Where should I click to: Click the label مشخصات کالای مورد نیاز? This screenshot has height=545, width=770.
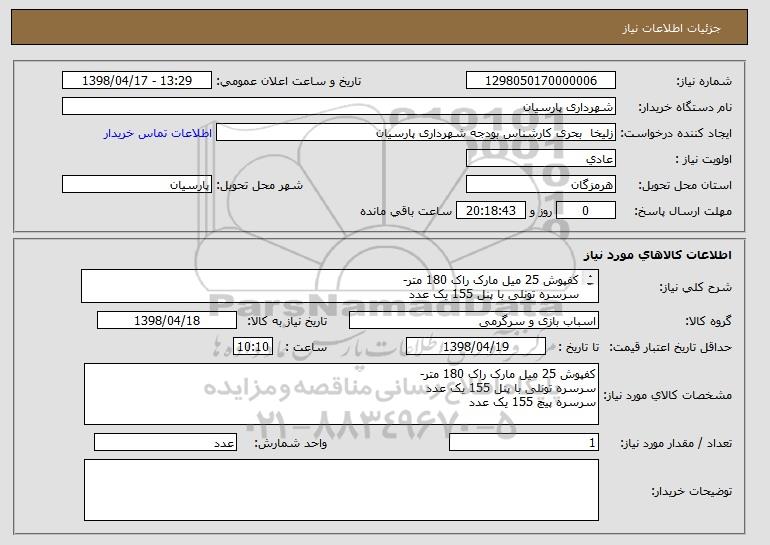[x=668, y=395]
